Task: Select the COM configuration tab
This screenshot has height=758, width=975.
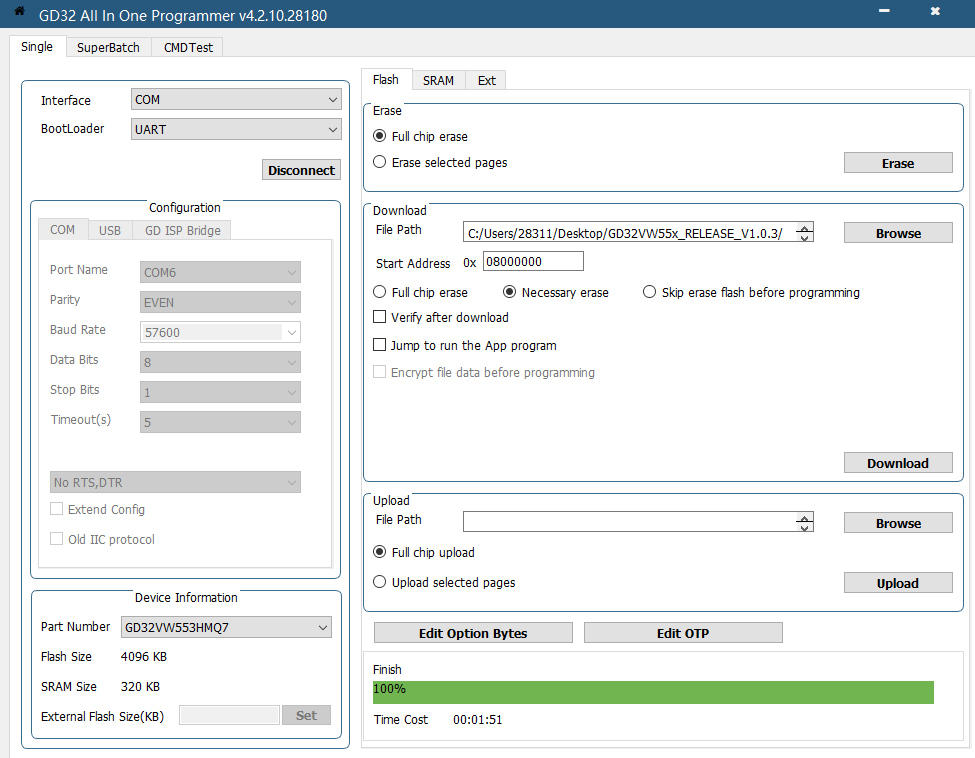Action: tap(62, 229)
